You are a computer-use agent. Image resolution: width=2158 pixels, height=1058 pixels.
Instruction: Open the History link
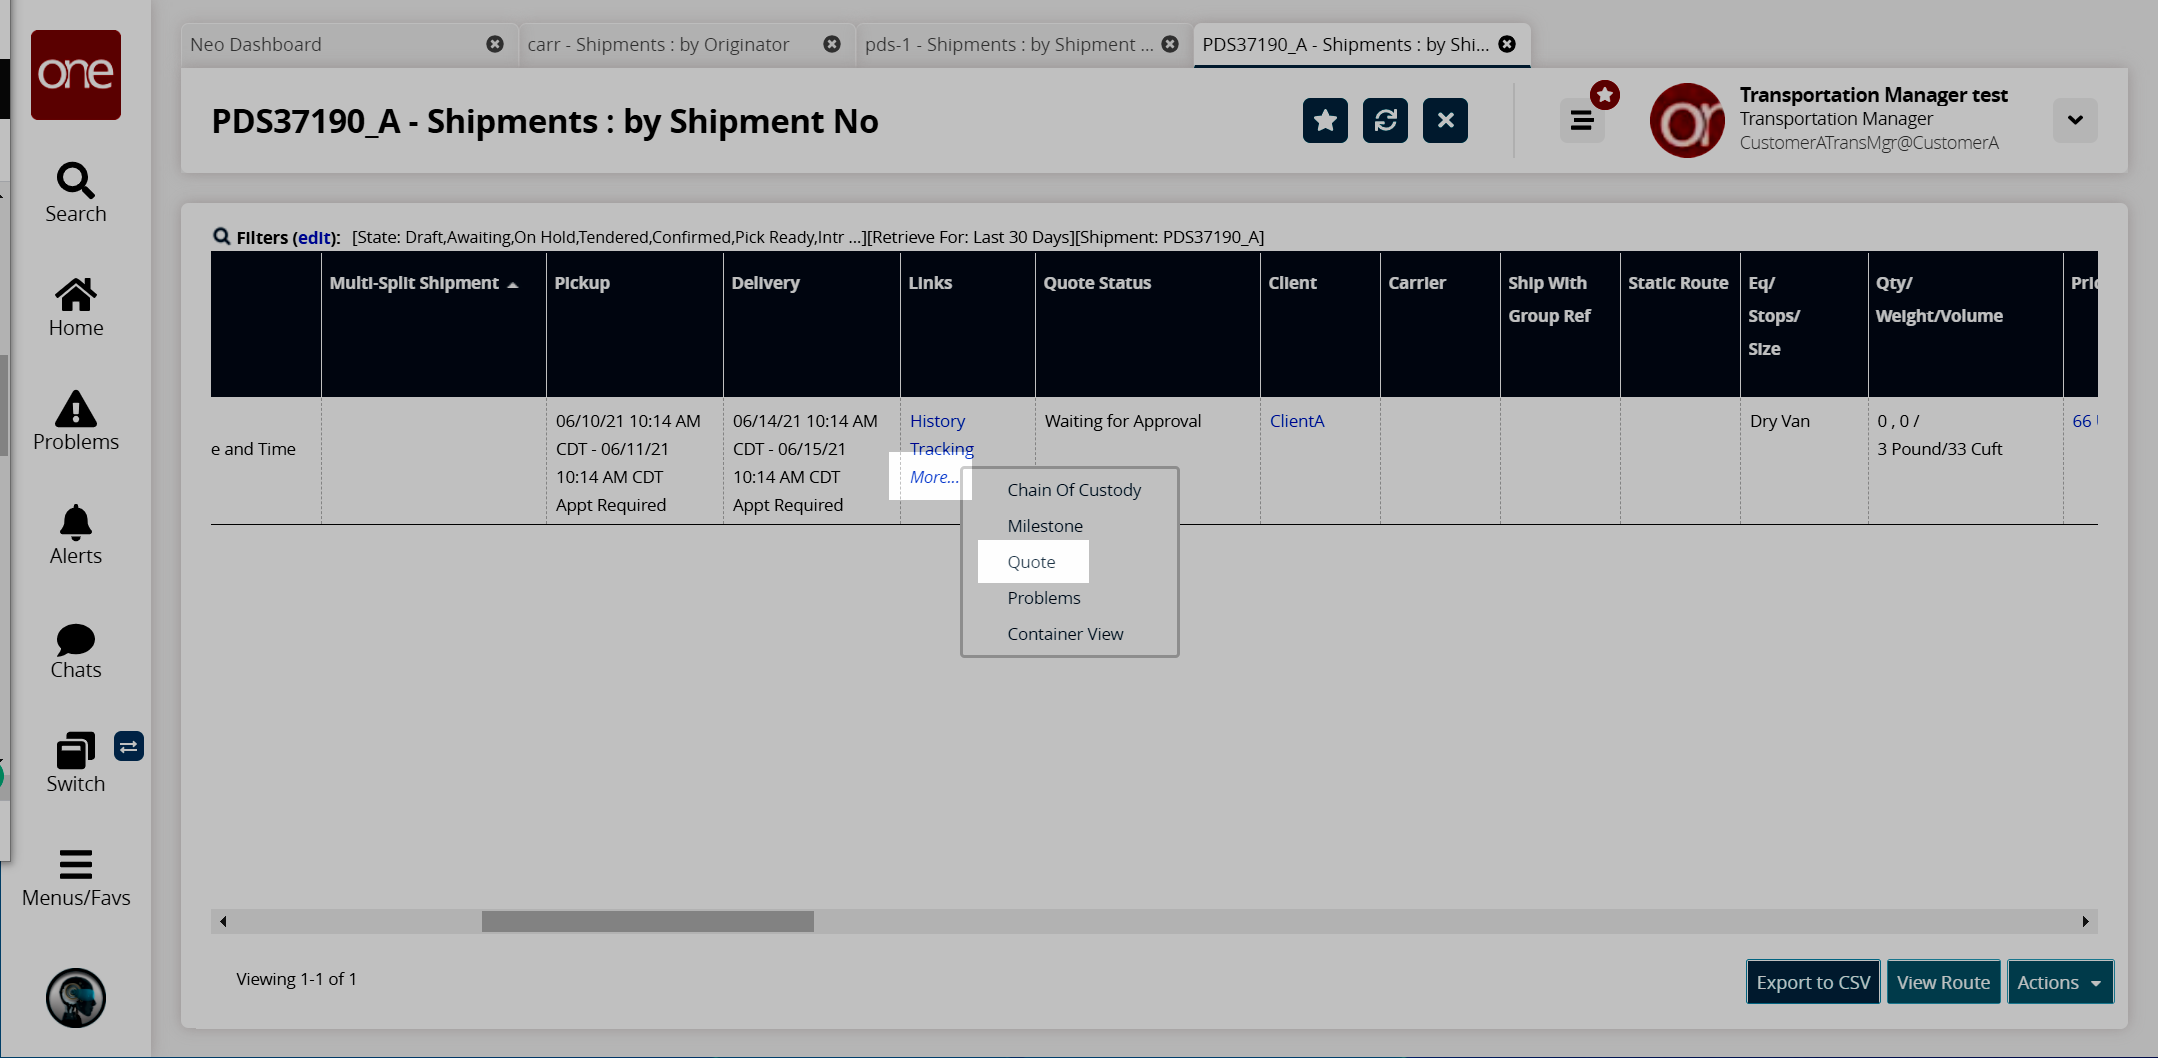937,421
